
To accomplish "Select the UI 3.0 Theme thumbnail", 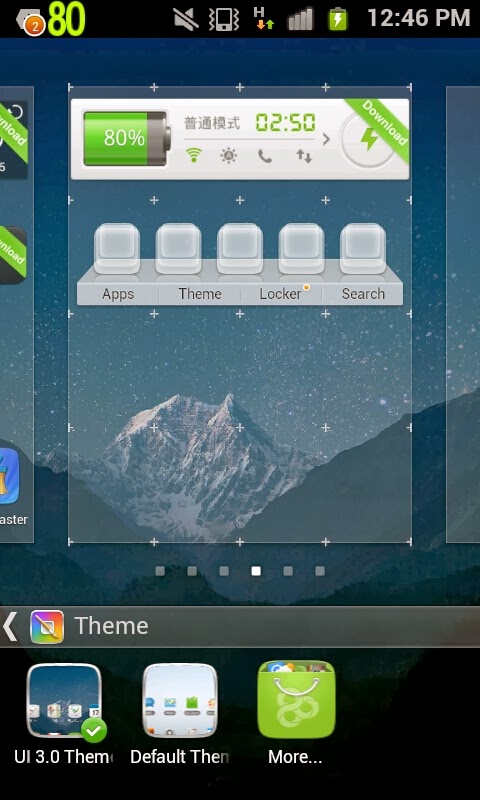I will point(65,702).
